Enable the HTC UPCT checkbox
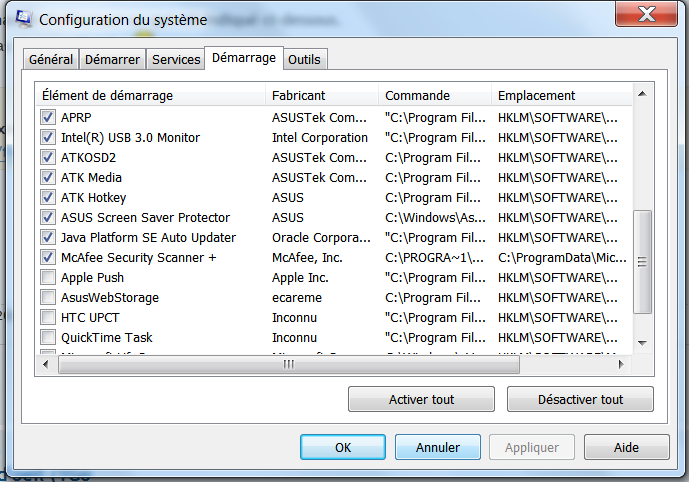The width and height of the screenshot is (689, 482). 47,317
